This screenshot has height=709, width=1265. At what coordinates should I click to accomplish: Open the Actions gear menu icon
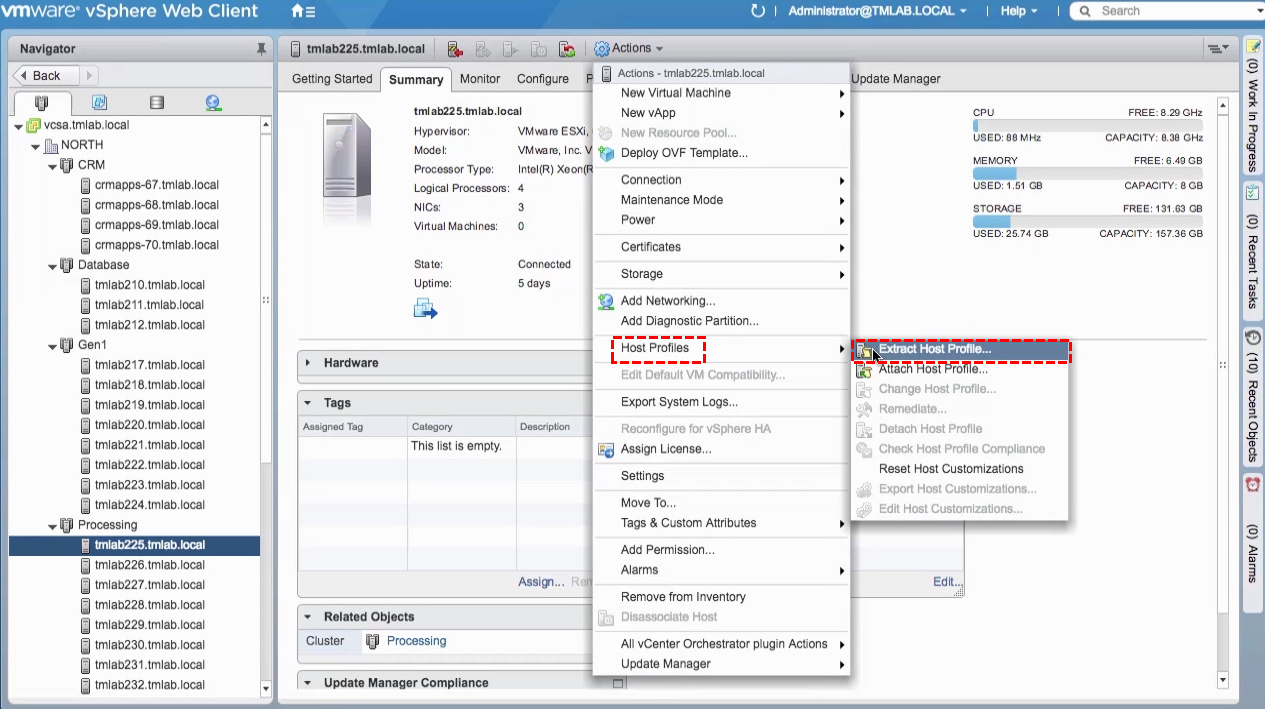[601, 48]
